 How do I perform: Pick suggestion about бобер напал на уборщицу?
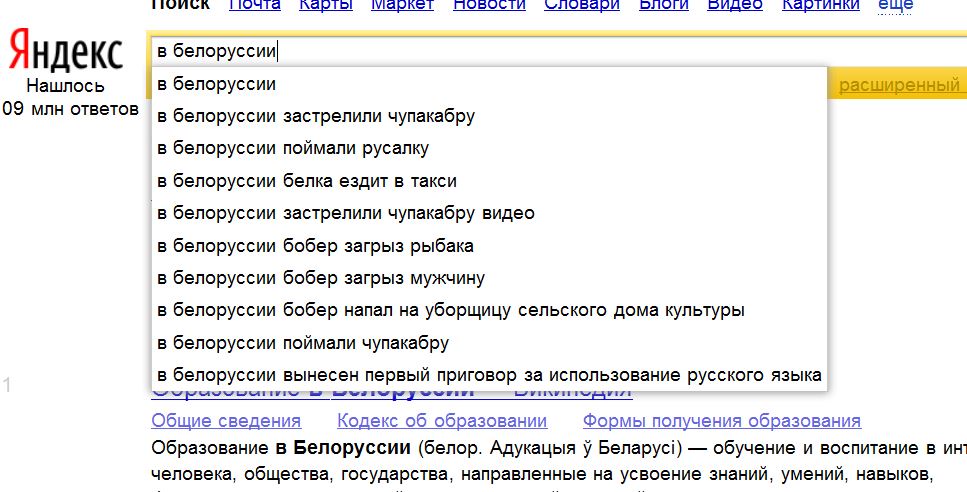(489, 310)
